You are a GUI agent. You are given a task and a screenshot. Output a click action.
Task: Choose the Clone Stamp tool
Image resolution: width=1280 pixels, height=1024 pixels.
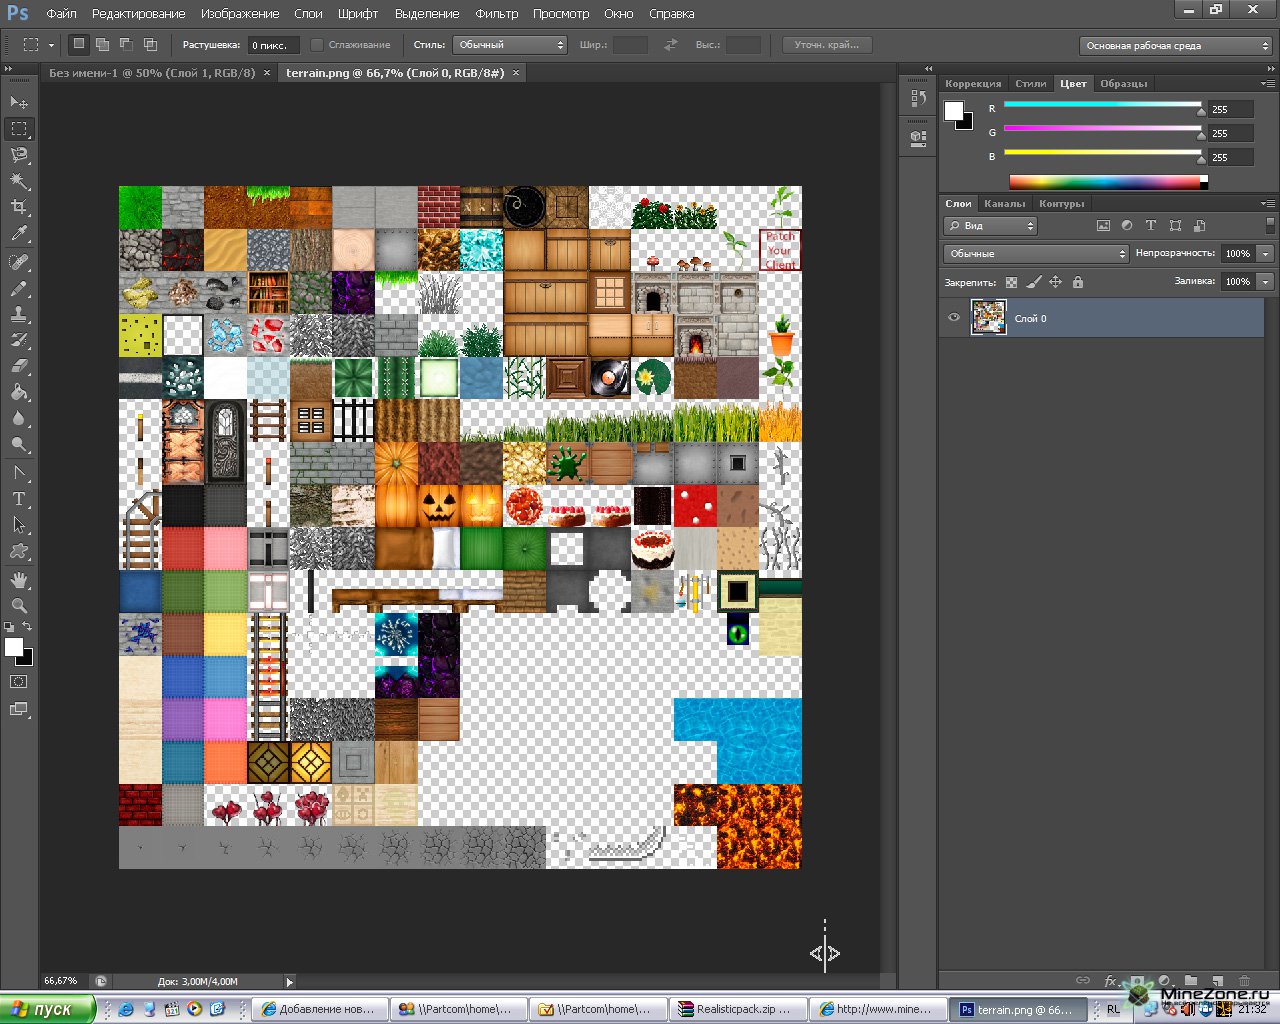pos(19,314)
